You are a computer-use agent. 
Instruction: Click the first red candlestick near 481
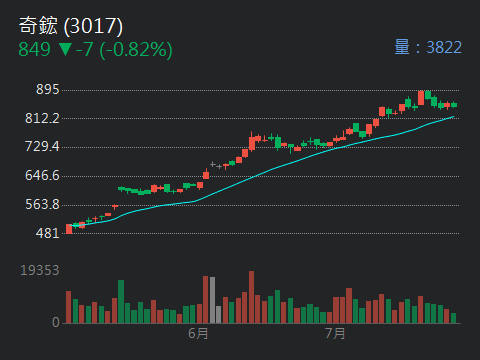coord(69,229)
